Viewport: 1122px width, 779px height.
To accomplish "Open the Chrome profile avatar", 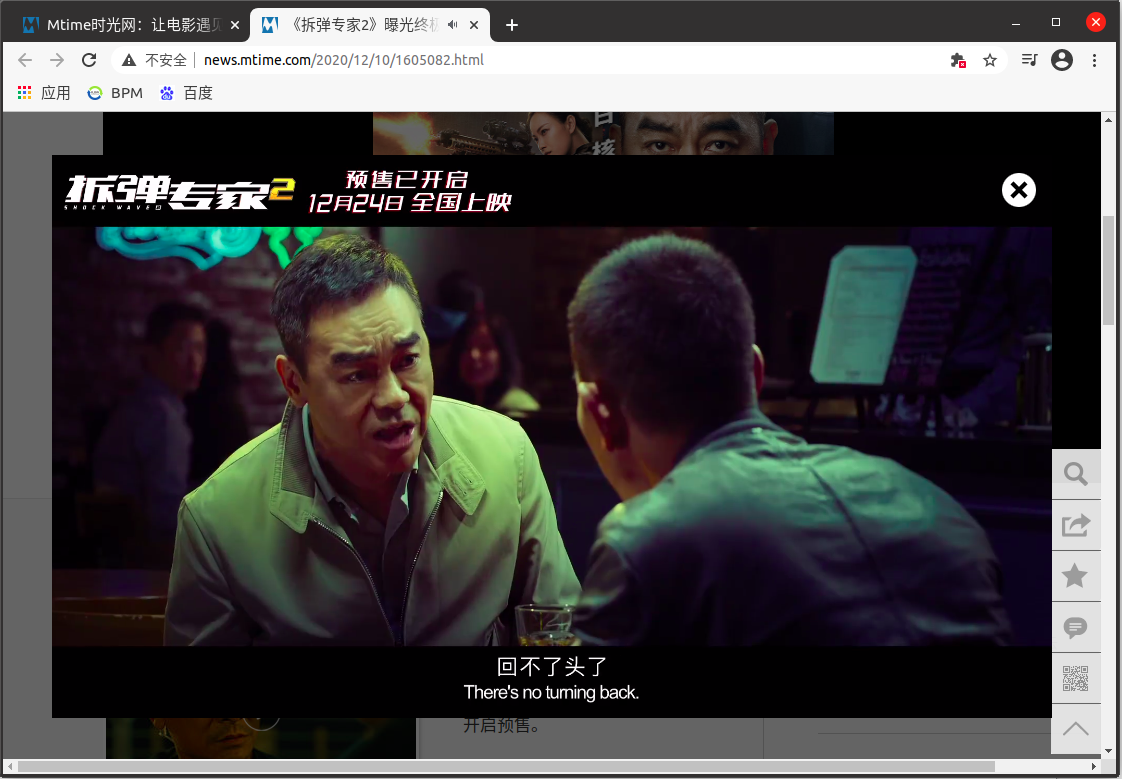I will click(x=1062, y=60).
